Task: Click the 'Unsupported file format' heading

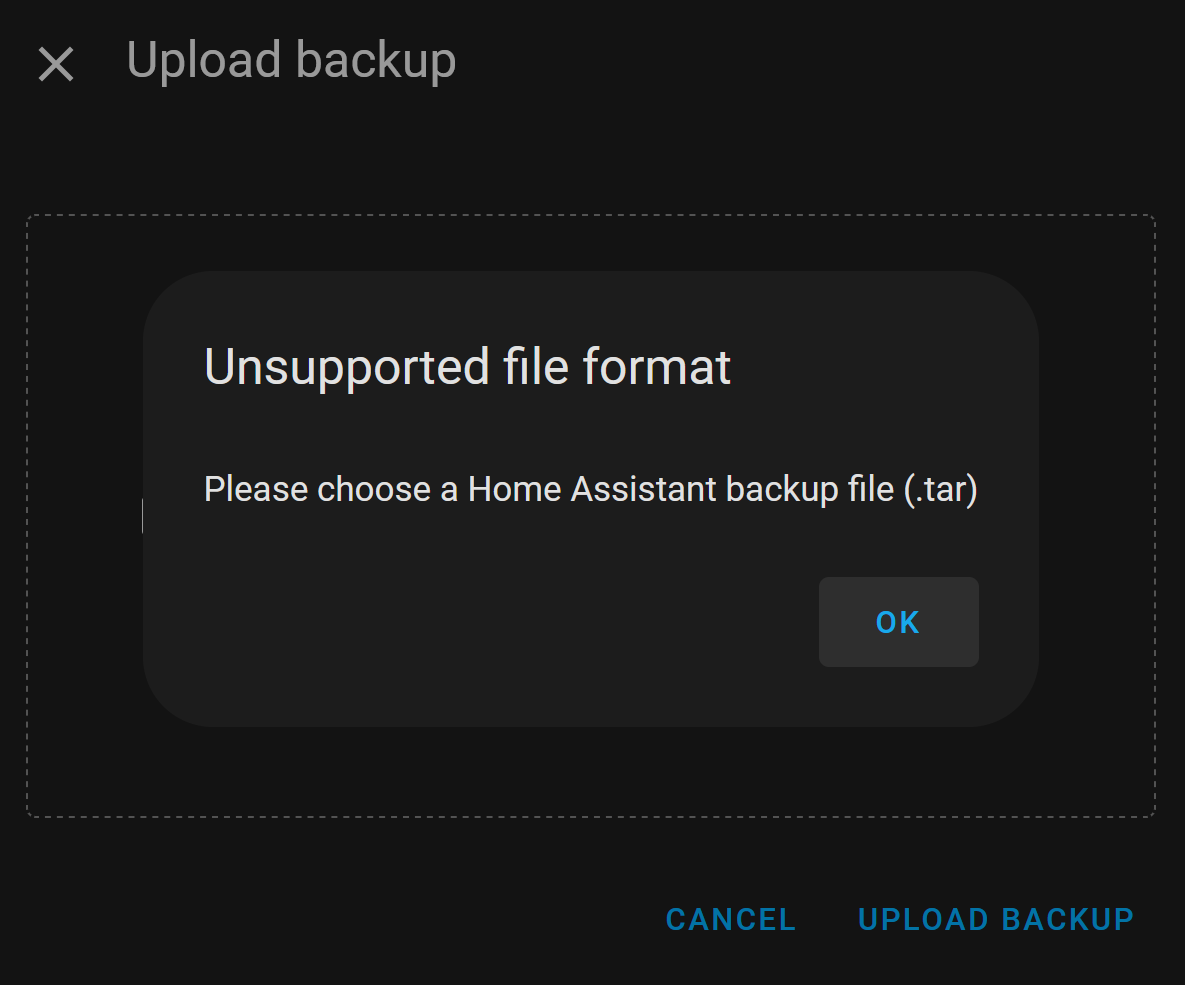Action: coord(467,367)
